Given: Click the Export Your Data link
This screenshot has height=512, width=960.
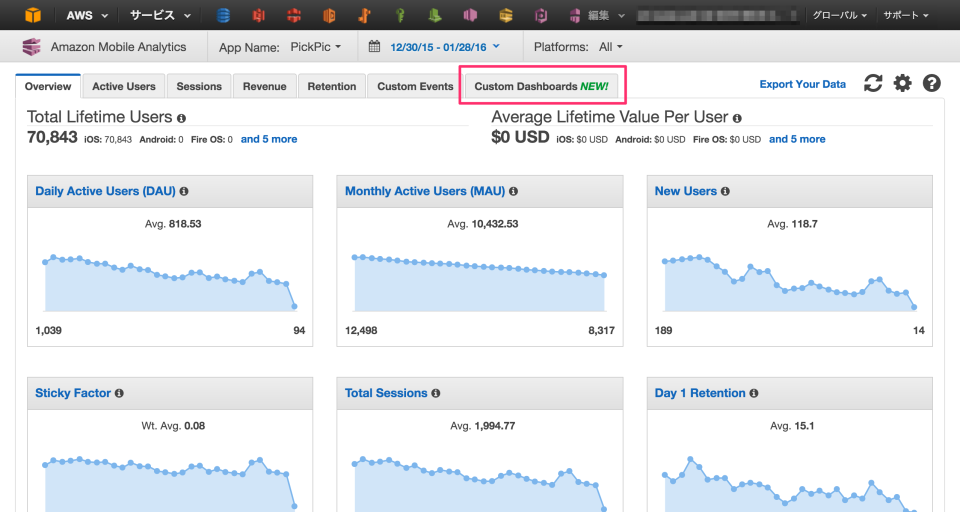Looking at the screenshot, I should point(803,85).
